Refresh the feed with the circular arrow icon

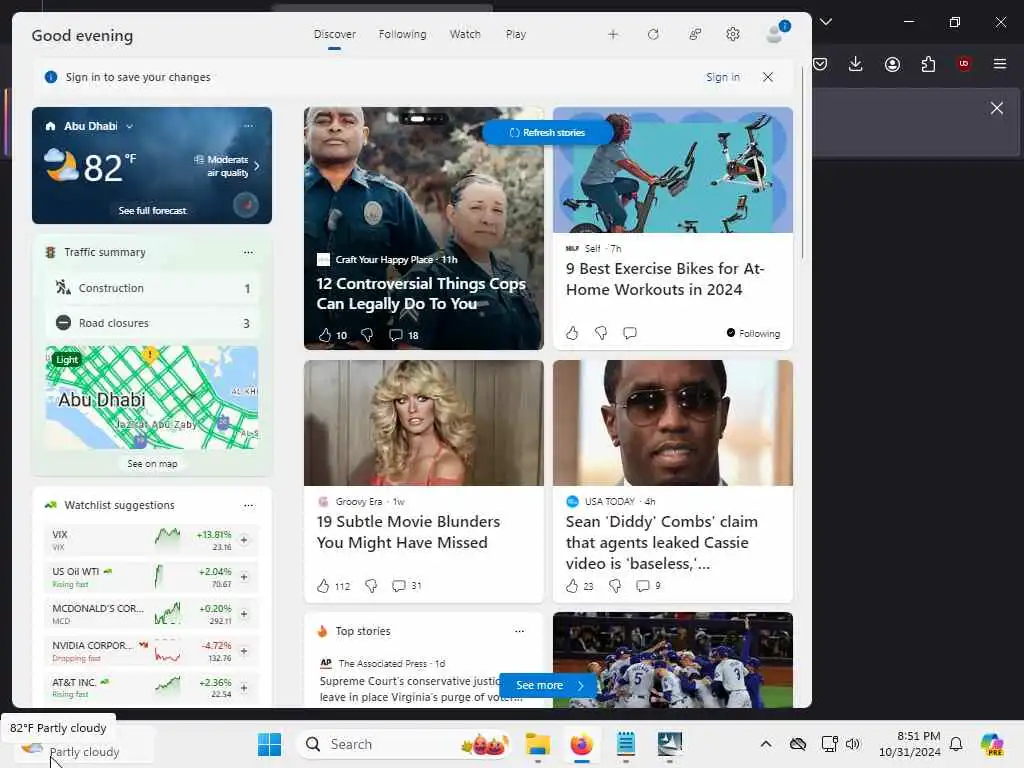coord(653,34)
